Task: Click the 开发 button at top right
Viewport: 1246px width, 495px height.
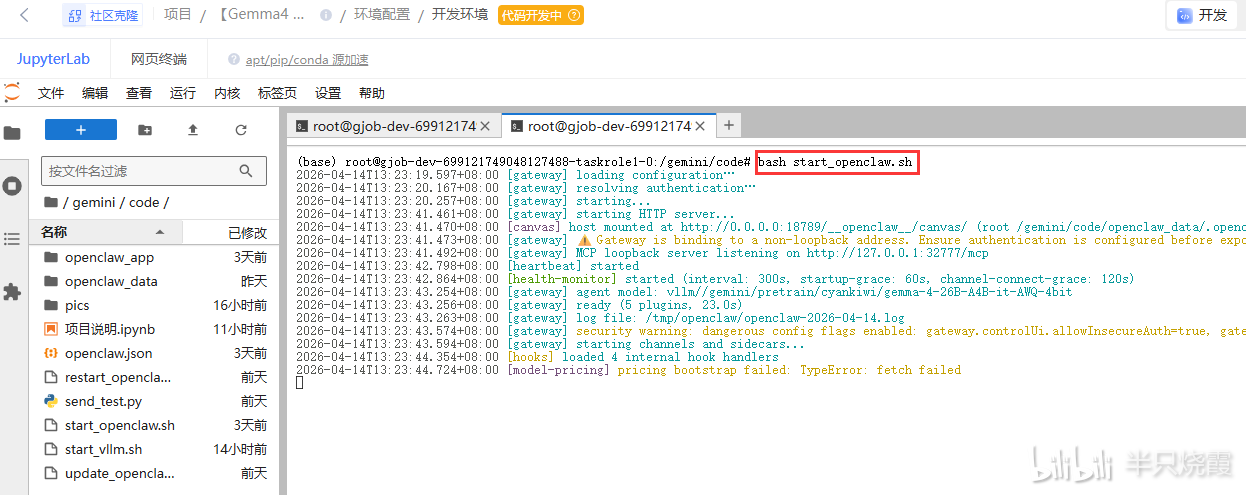Action: pos(1203,15)
